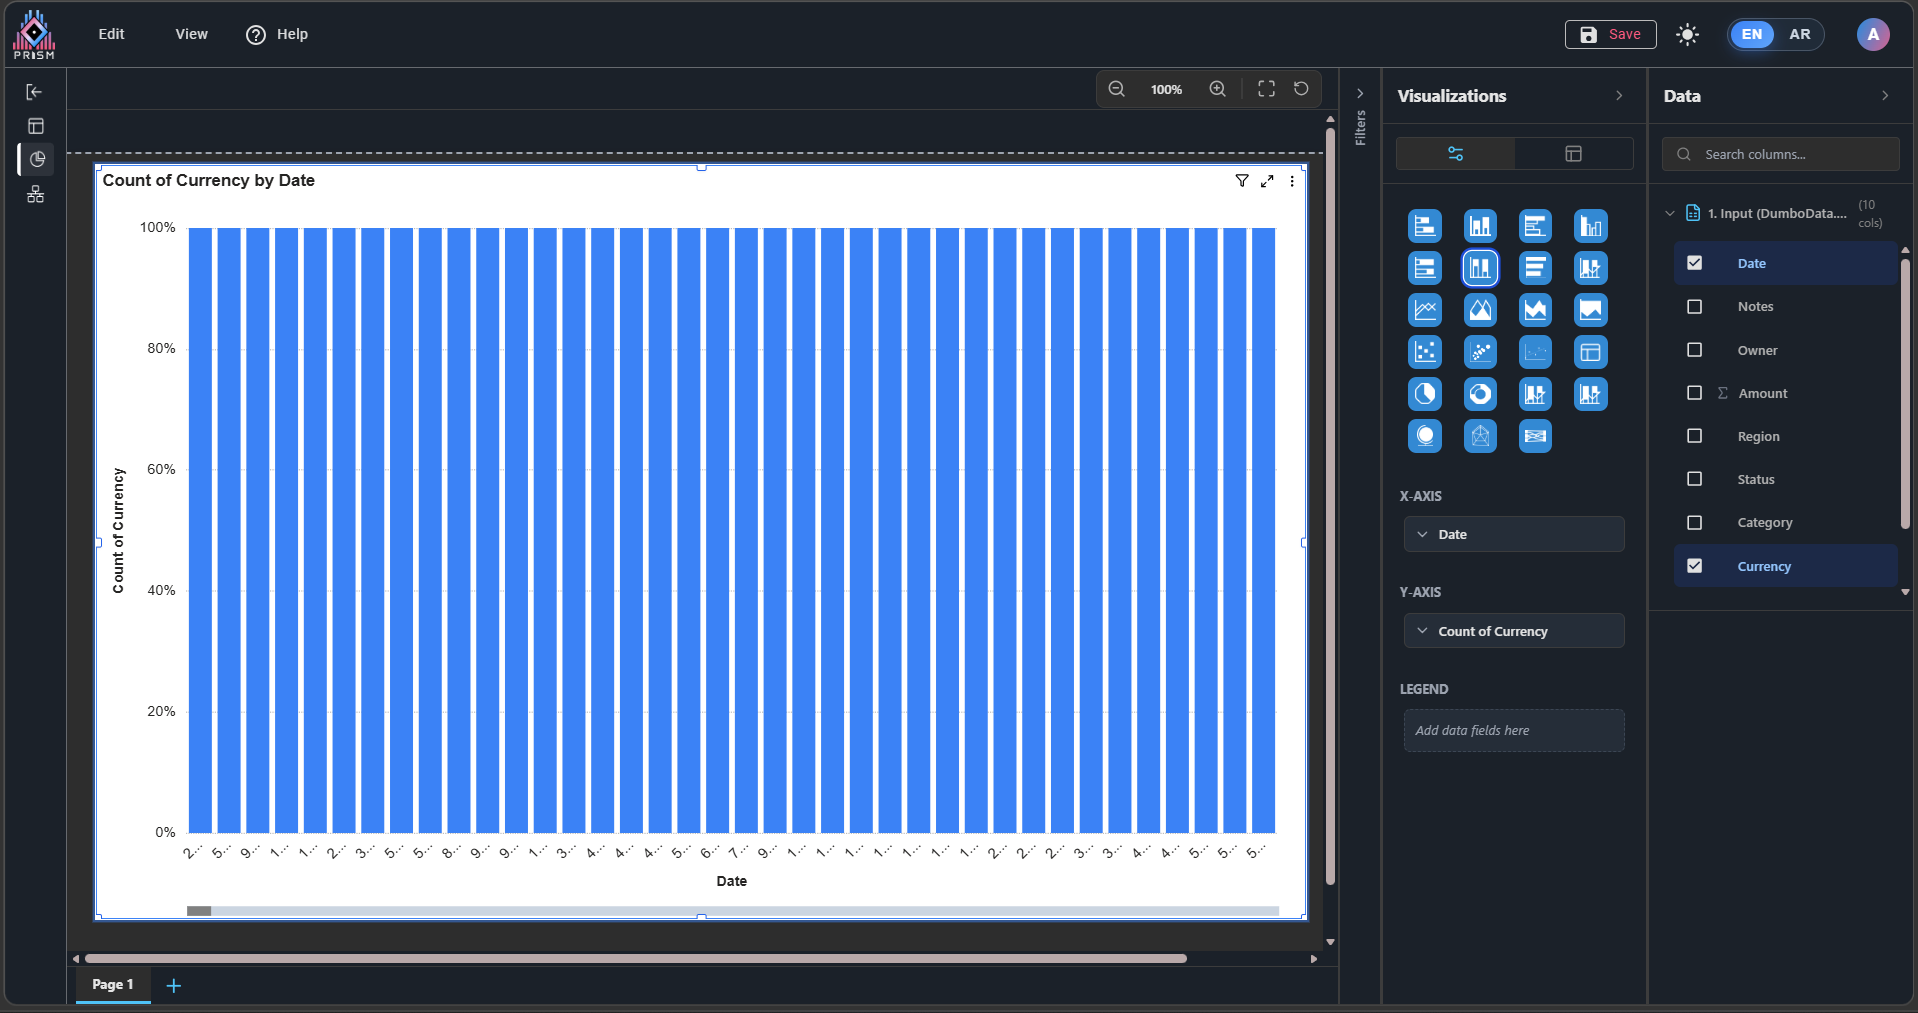Screen dimensions: 1918x1013
Task: Enable the Region column checkbox
Action: (x=1694, y=436)
